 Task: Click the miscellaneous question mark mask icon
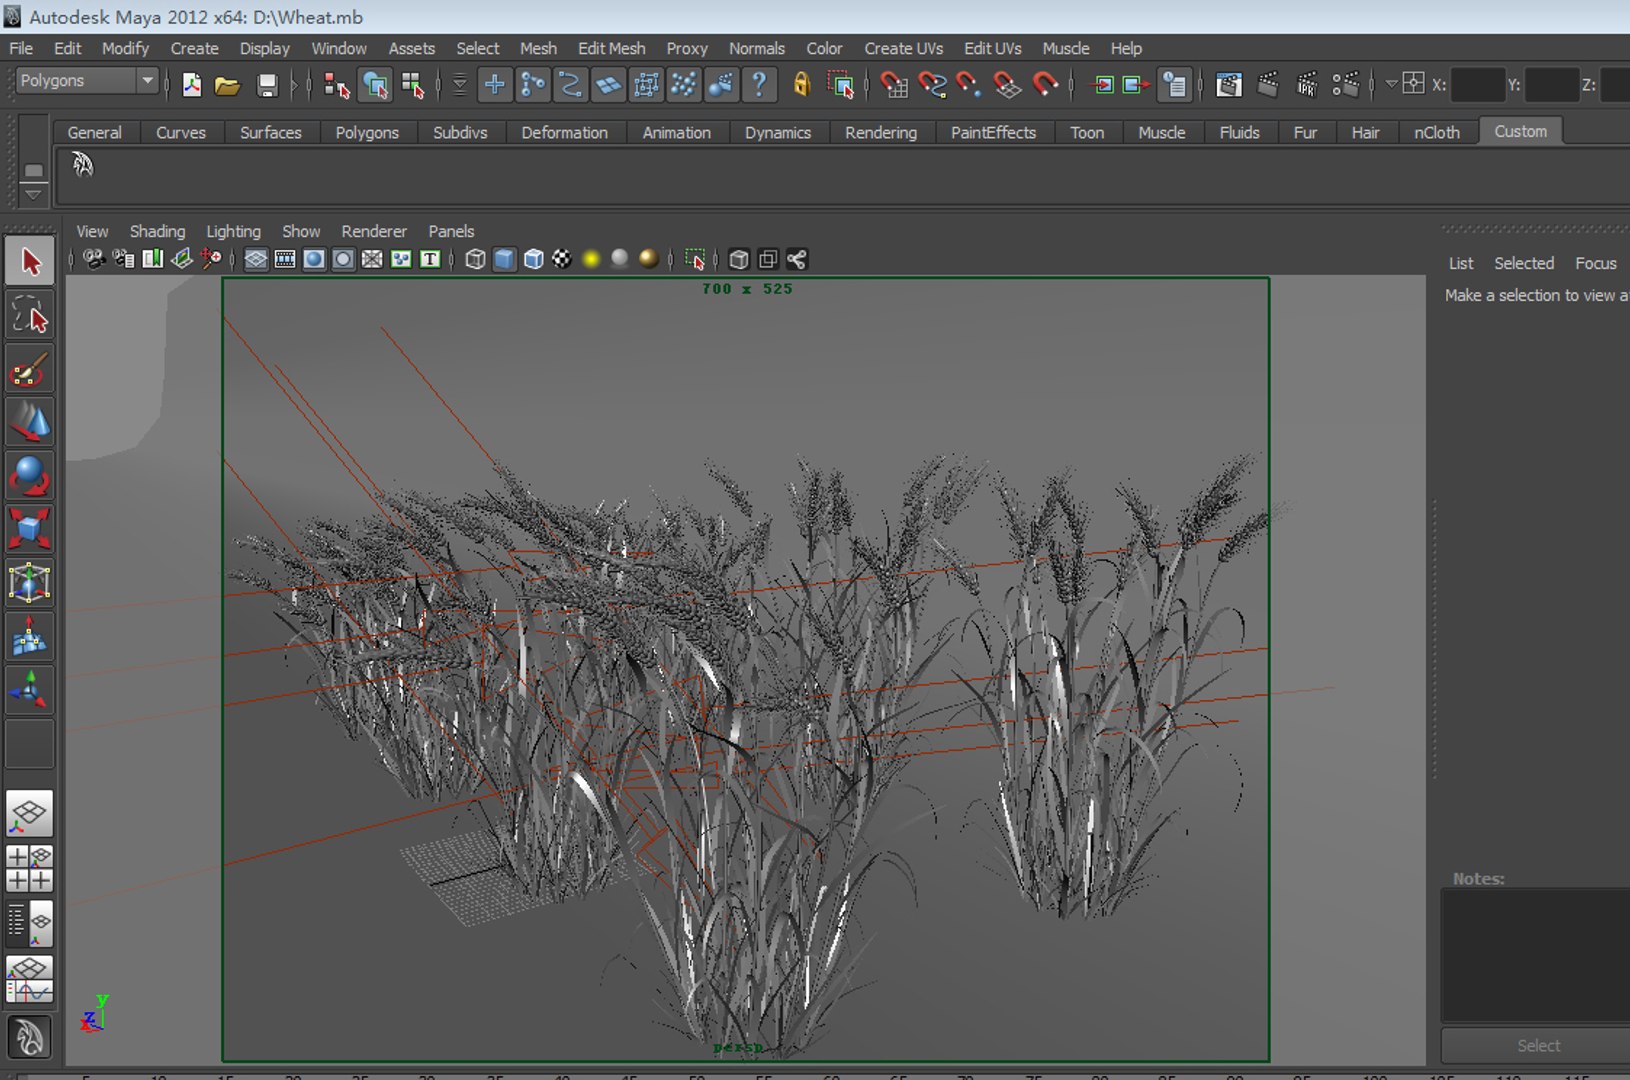point(759,85)
